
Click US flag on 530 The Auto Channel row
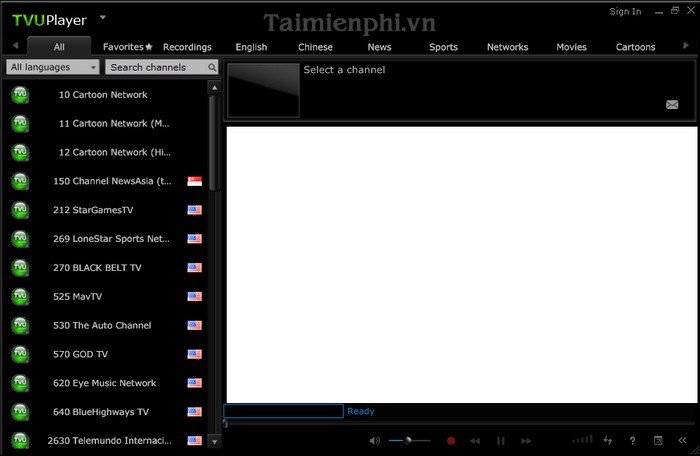[194, 325]
